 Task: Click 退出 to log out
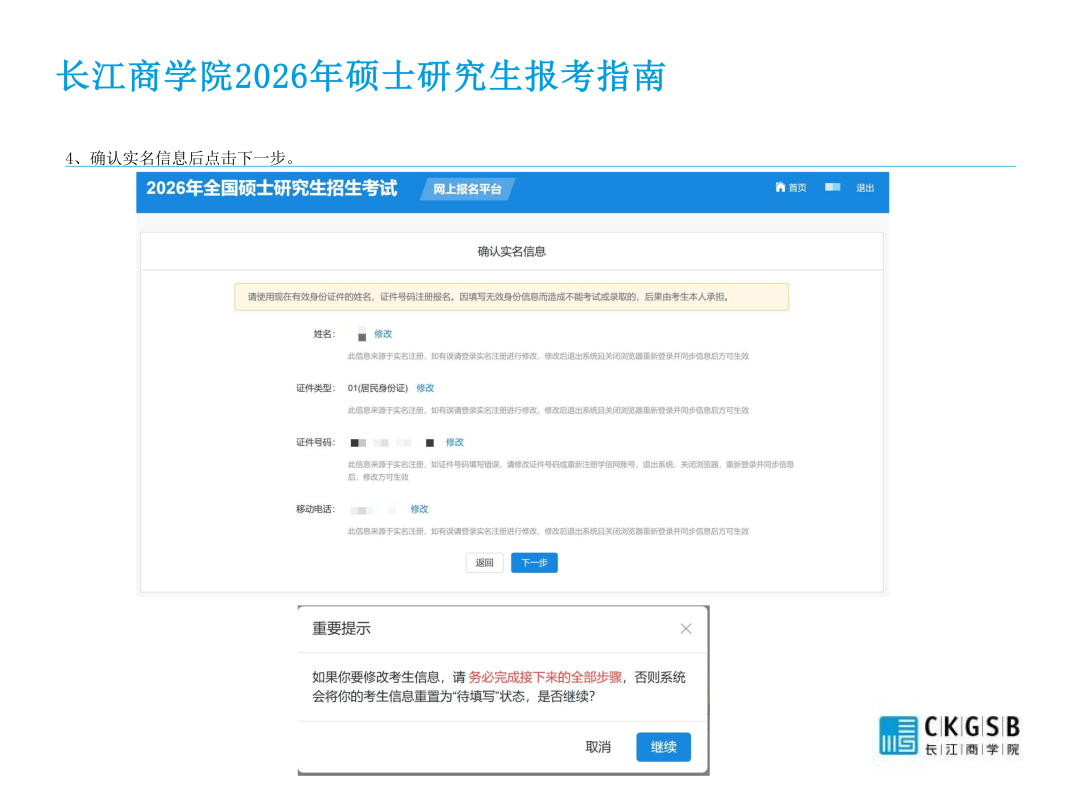(865, 188)
